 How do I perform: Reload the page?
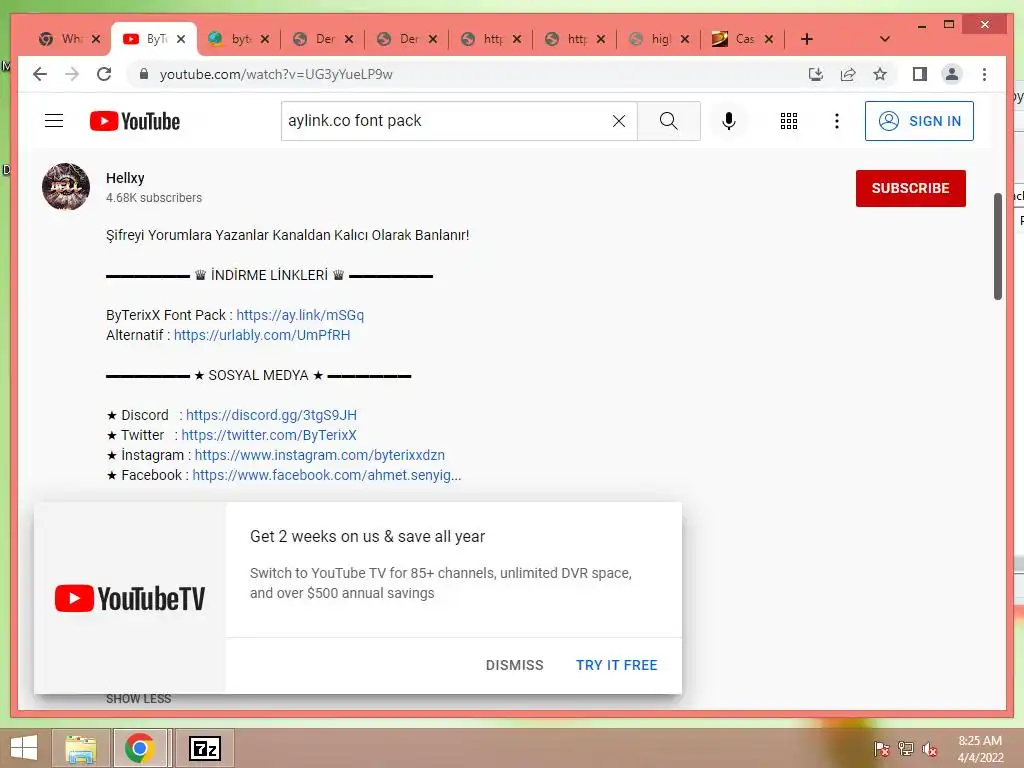104,74
